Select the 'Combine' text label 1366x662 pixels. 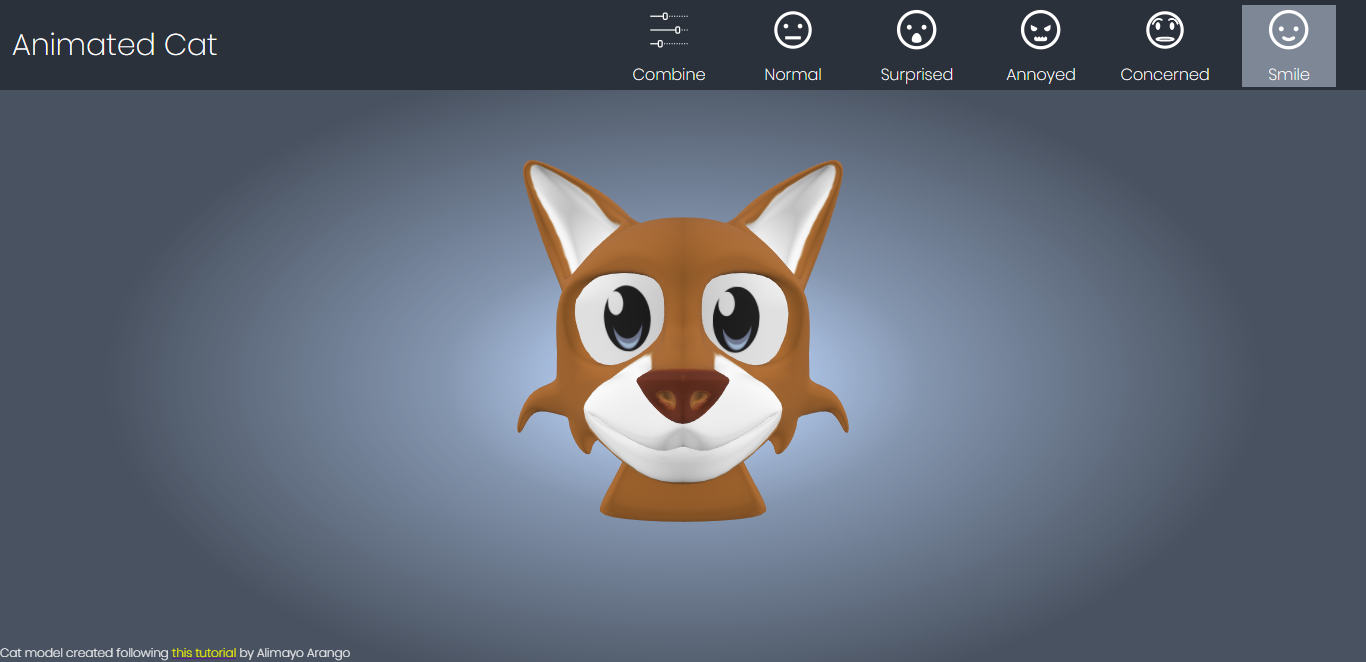[x=669, y=75]
